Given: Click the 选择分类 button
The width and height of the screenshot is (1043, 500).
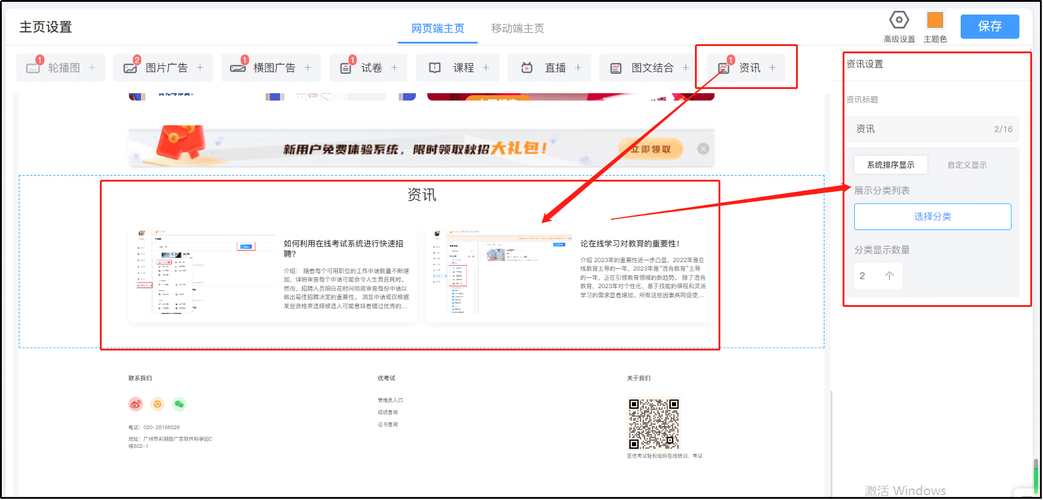Looking at the screenshot, I should (x=932, y=216).
